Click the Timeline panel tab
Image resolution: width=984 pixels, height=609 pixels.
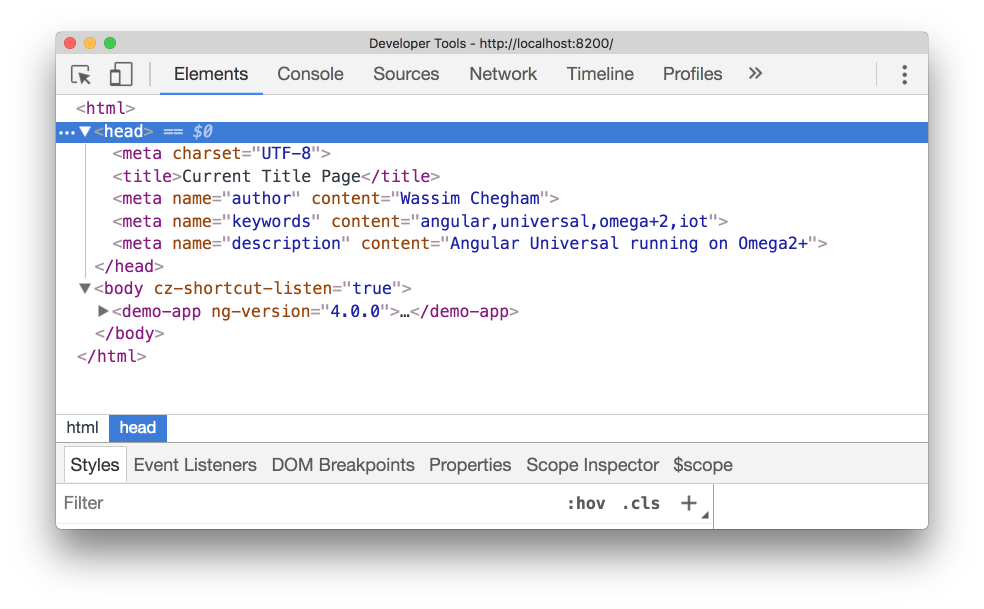pos(600,74)
